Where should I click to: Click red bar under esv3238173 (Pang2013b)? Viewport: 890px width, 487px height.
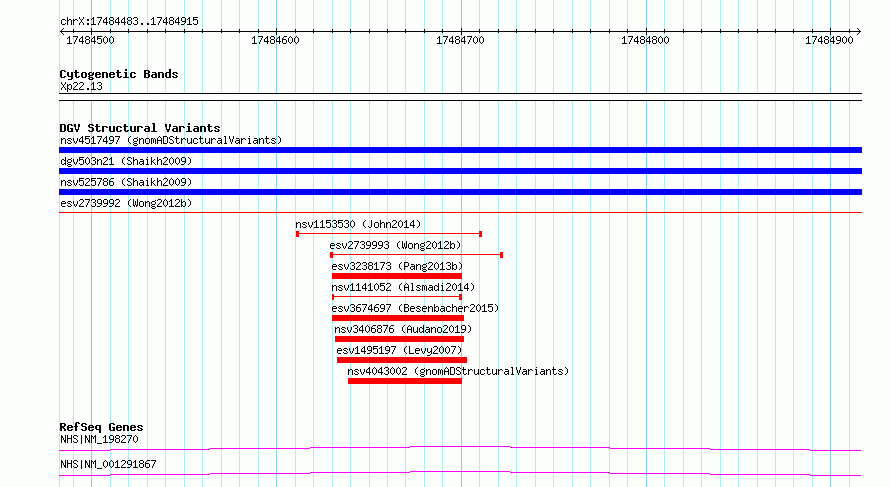[397, 276]
